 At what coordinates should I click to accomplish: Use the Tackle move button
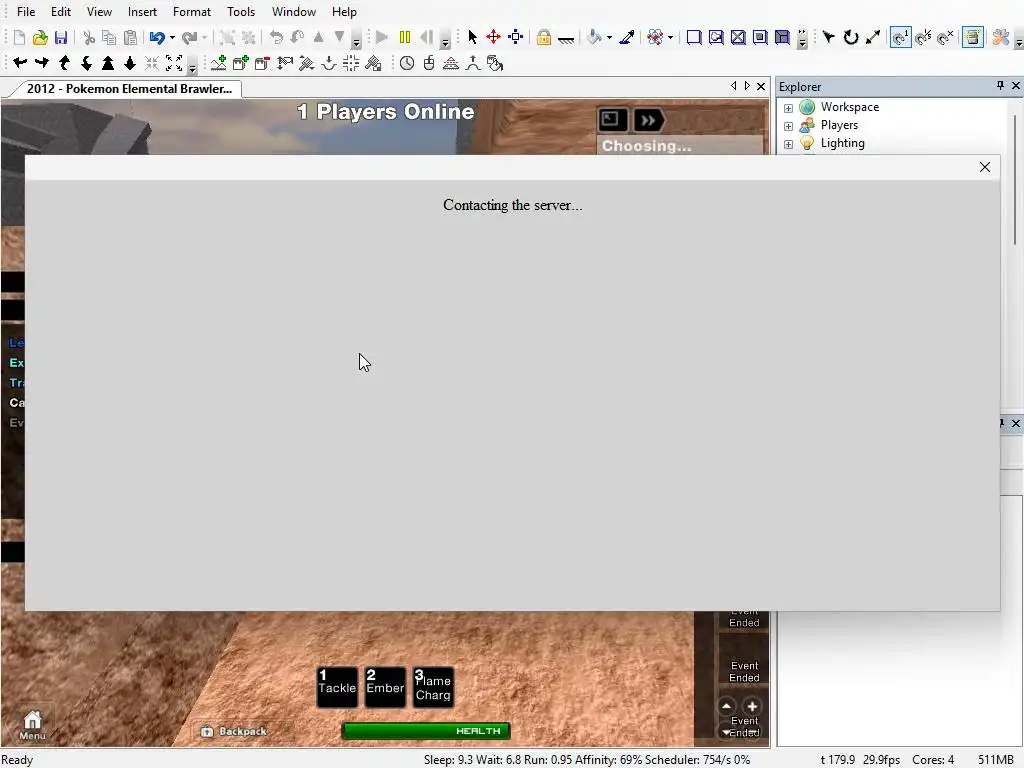pos(337,687)
